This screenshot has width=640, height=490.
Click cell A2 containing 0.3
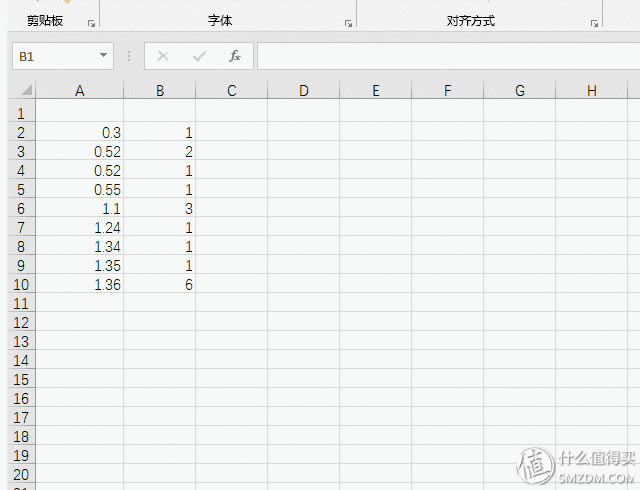coord(80,132)
